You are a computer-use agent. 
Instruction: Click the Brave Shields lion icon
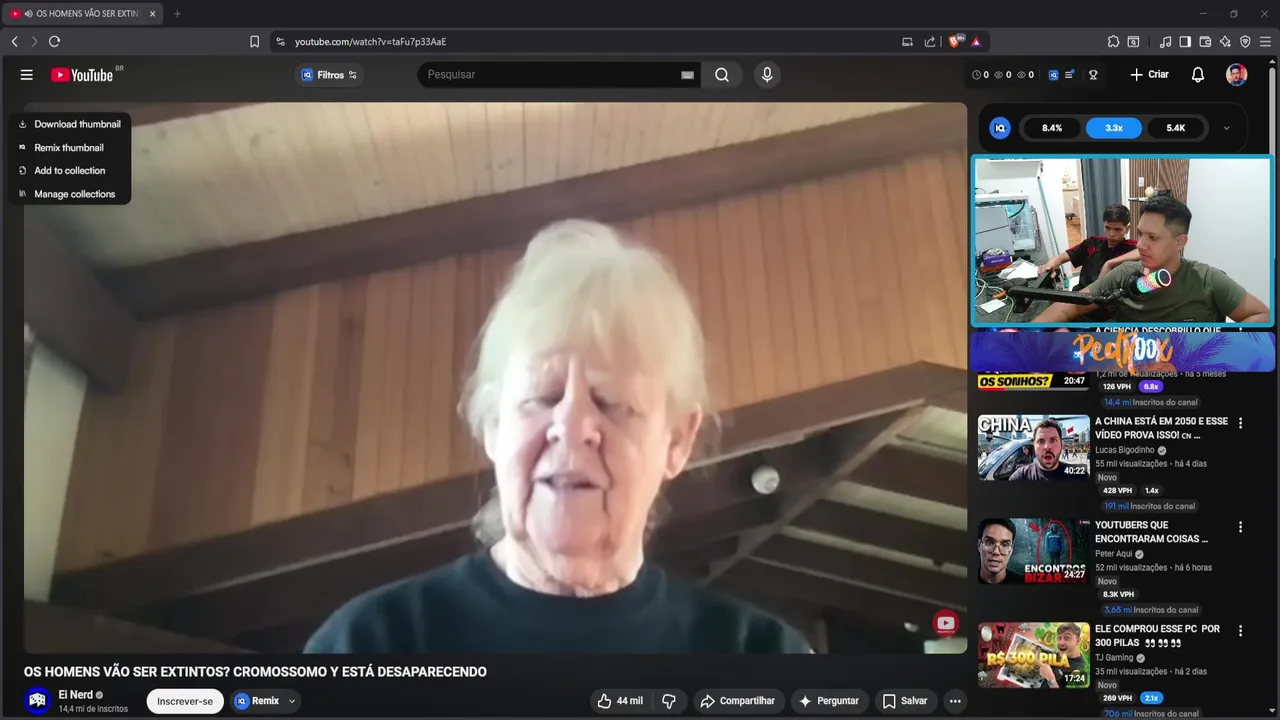955,42
